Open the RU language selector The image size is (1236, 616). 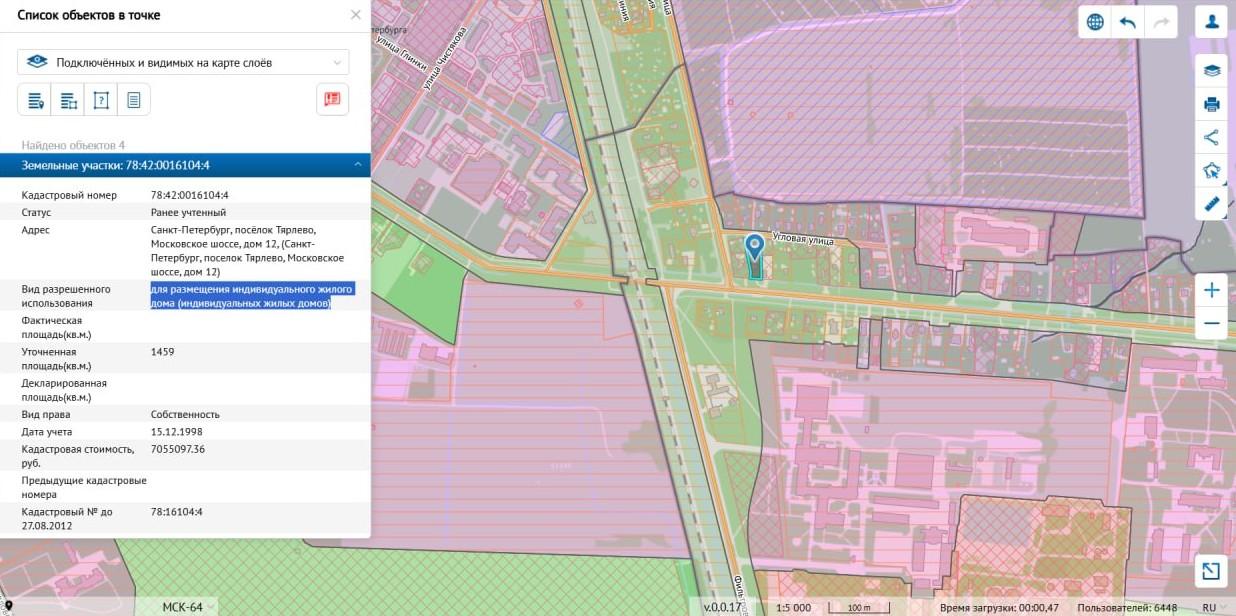click(x=1214, y=607)
